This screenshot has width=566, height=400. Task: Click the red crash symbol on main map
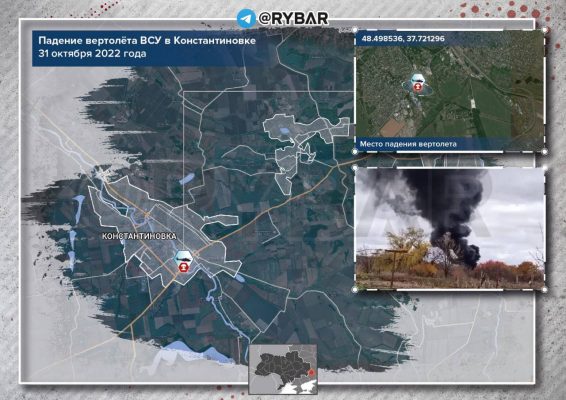click(x=184, y=268)
